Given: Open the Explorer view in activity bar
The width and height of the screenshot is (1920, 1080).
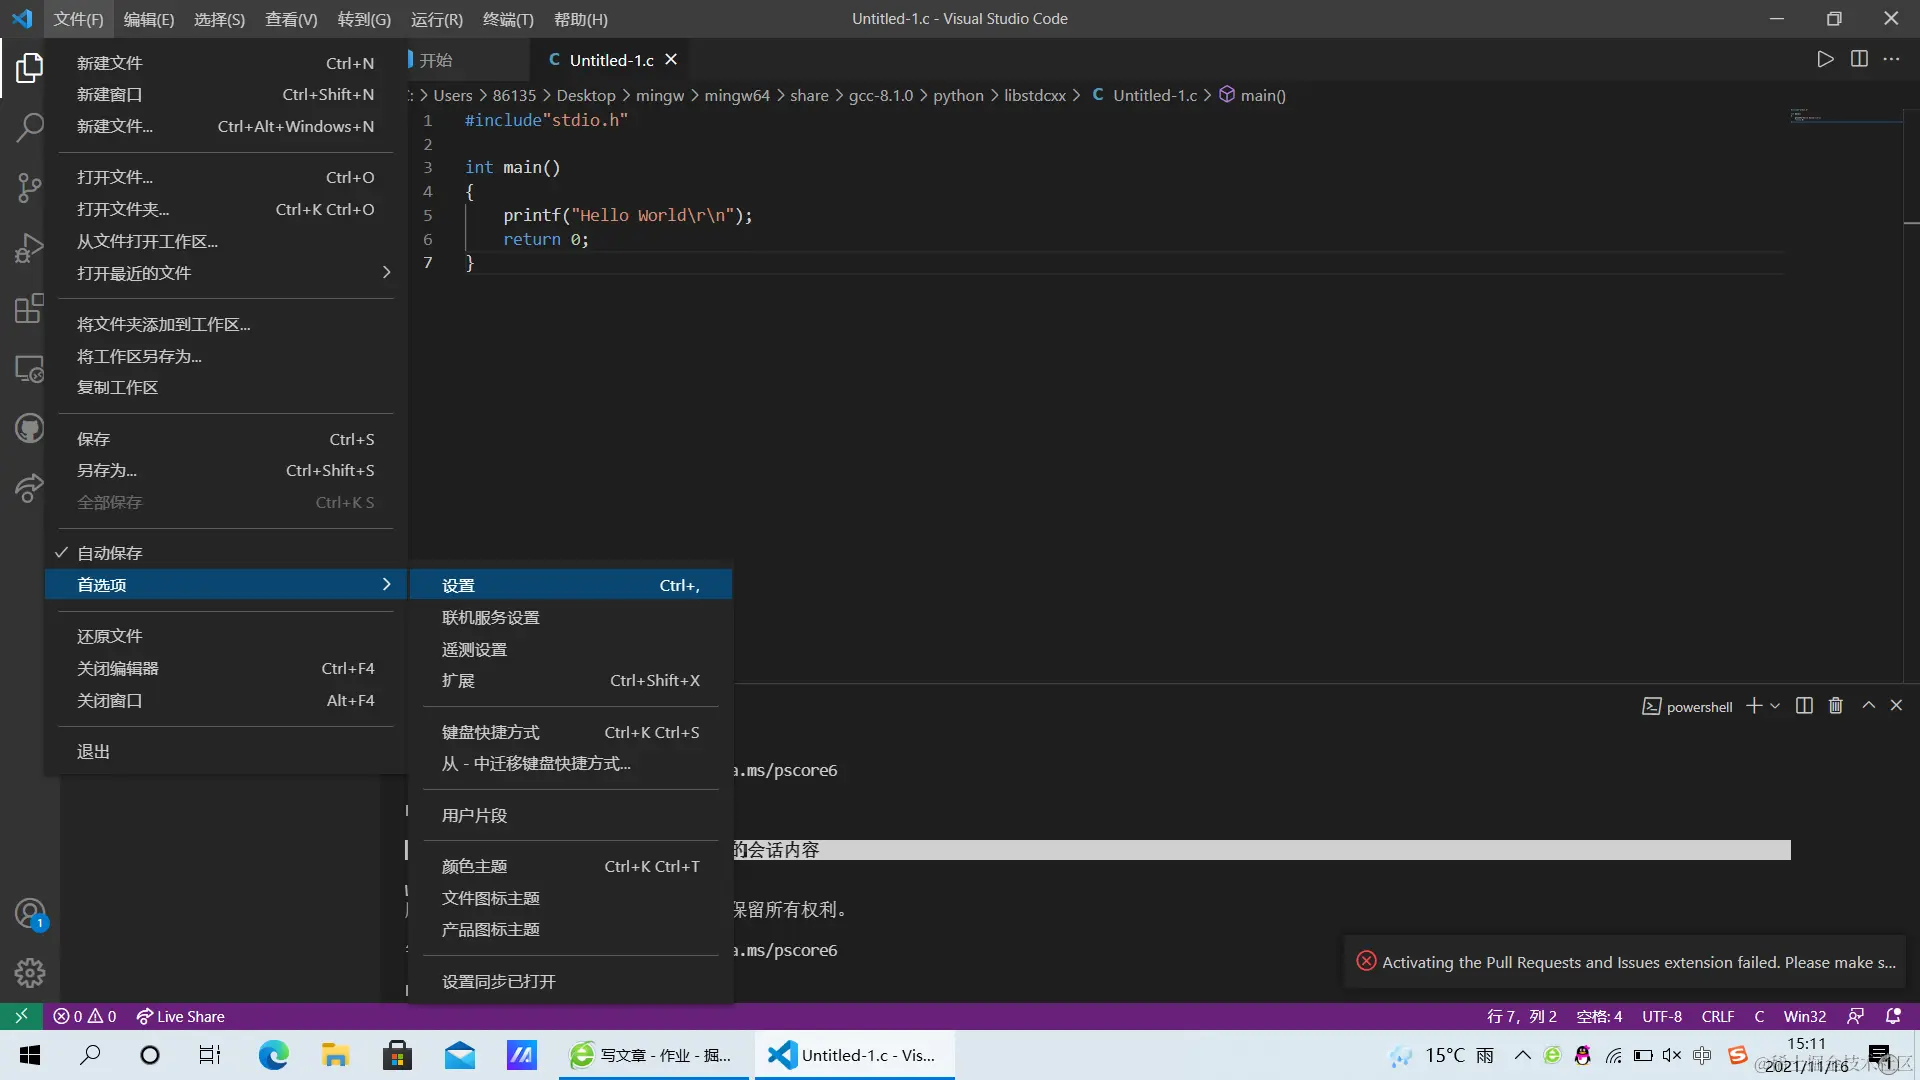Looking at the screenshot, I should click(29, 68).
